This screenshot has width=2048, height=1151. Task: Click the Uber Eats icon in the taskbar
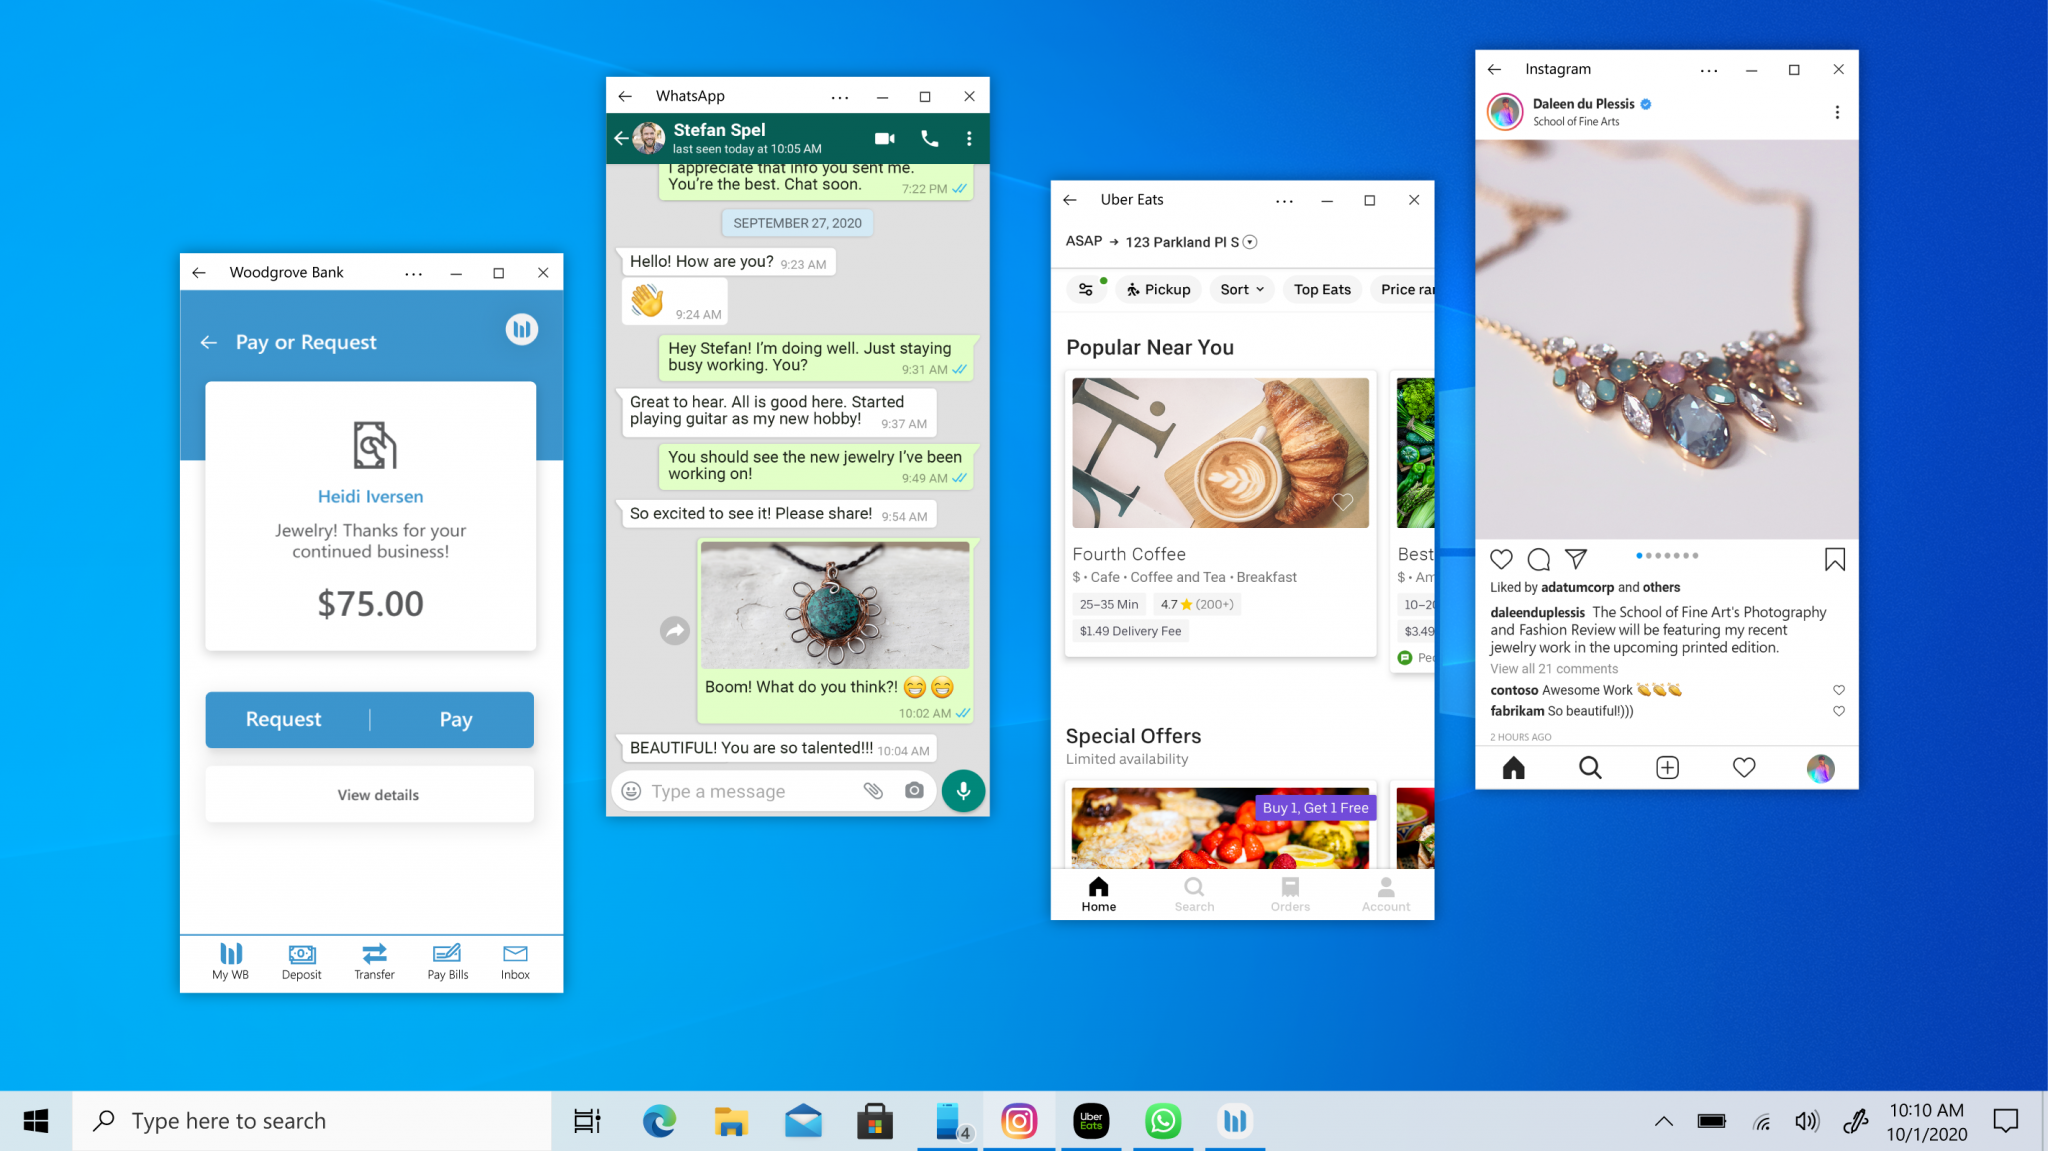pyautogui.click(x=1092, y=1120)
